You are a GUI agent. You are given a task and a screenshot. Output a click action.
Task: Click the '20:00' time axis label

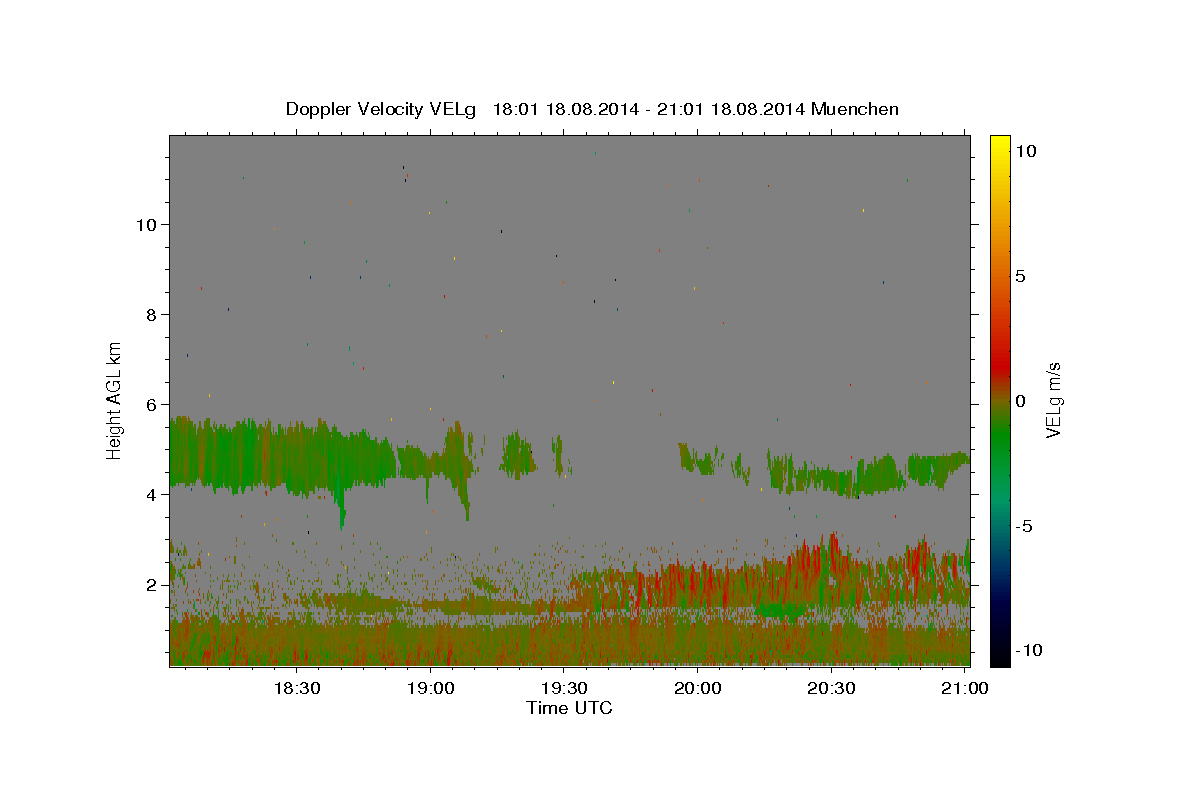(697, 688)
